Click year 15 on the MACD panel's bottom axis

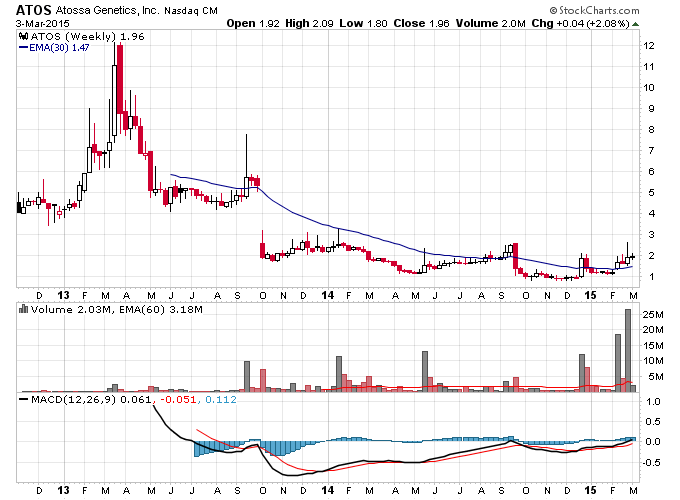590,490
